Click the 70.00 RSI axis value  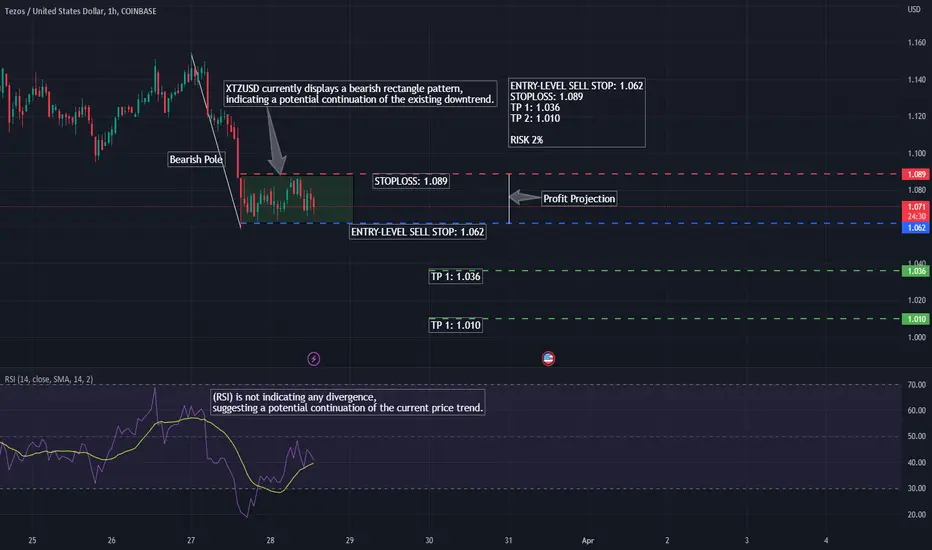(916, 385)
